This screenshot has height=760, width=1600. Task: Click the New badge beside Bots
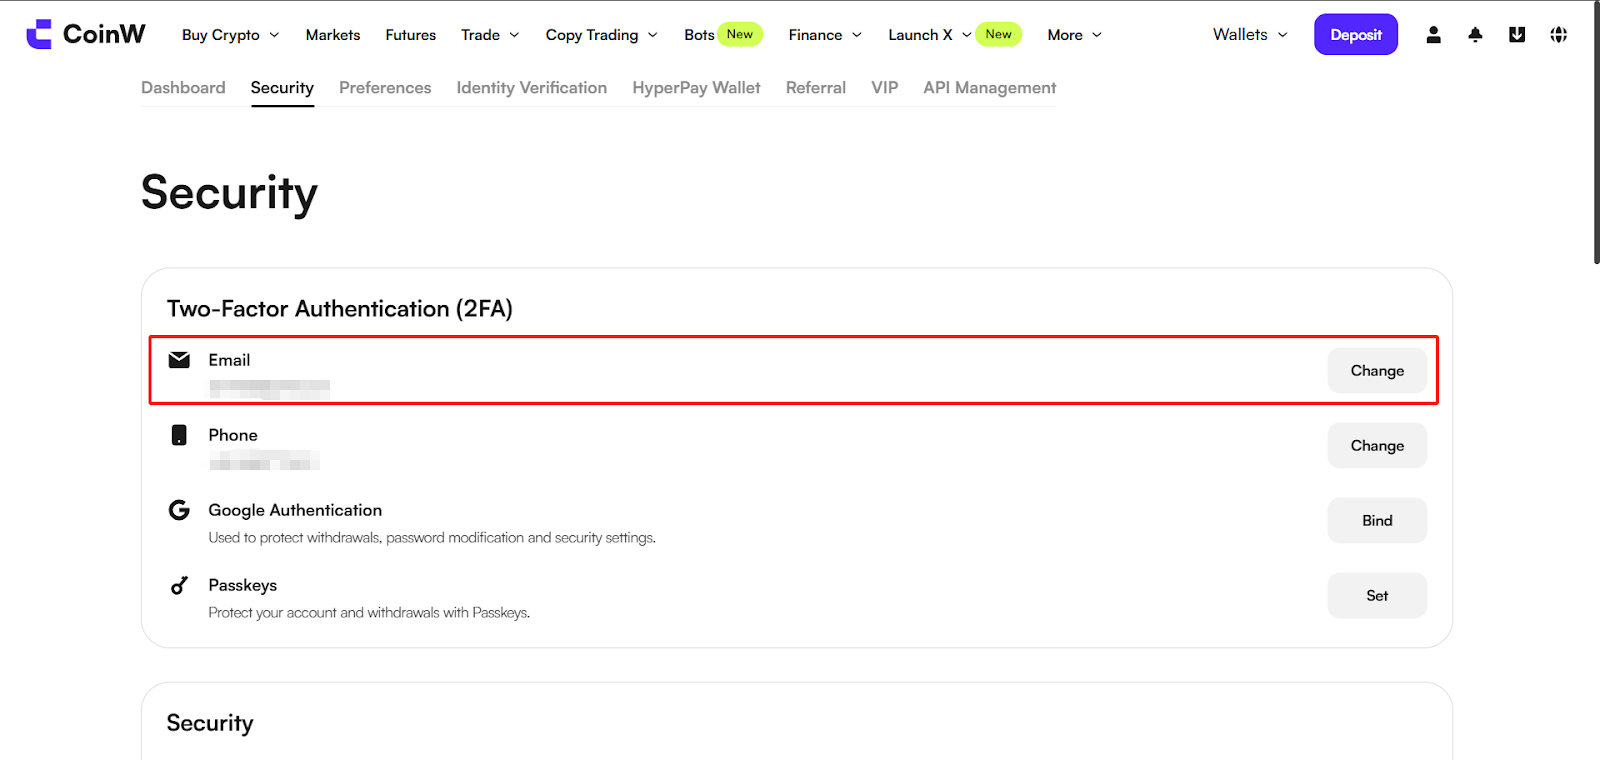tap(740, 34)
